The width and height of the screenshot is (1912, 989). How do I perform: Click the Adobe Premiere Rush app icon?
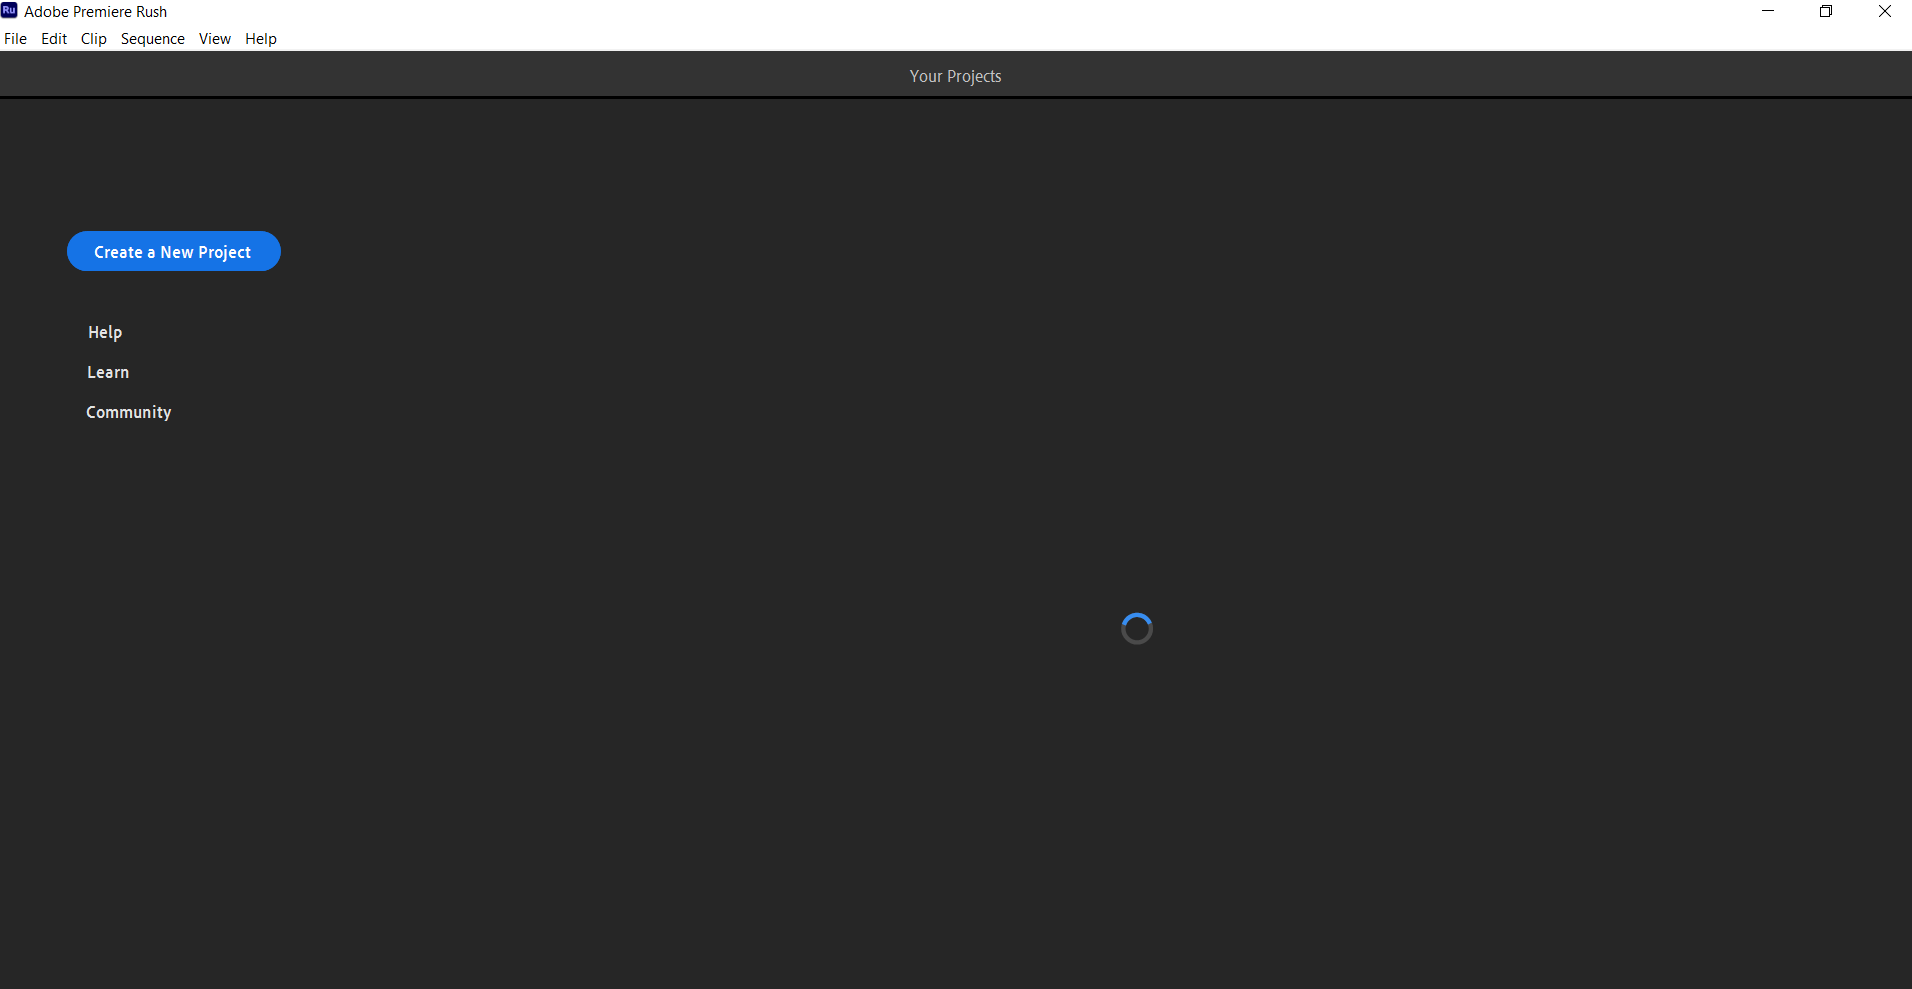(10, 11)
